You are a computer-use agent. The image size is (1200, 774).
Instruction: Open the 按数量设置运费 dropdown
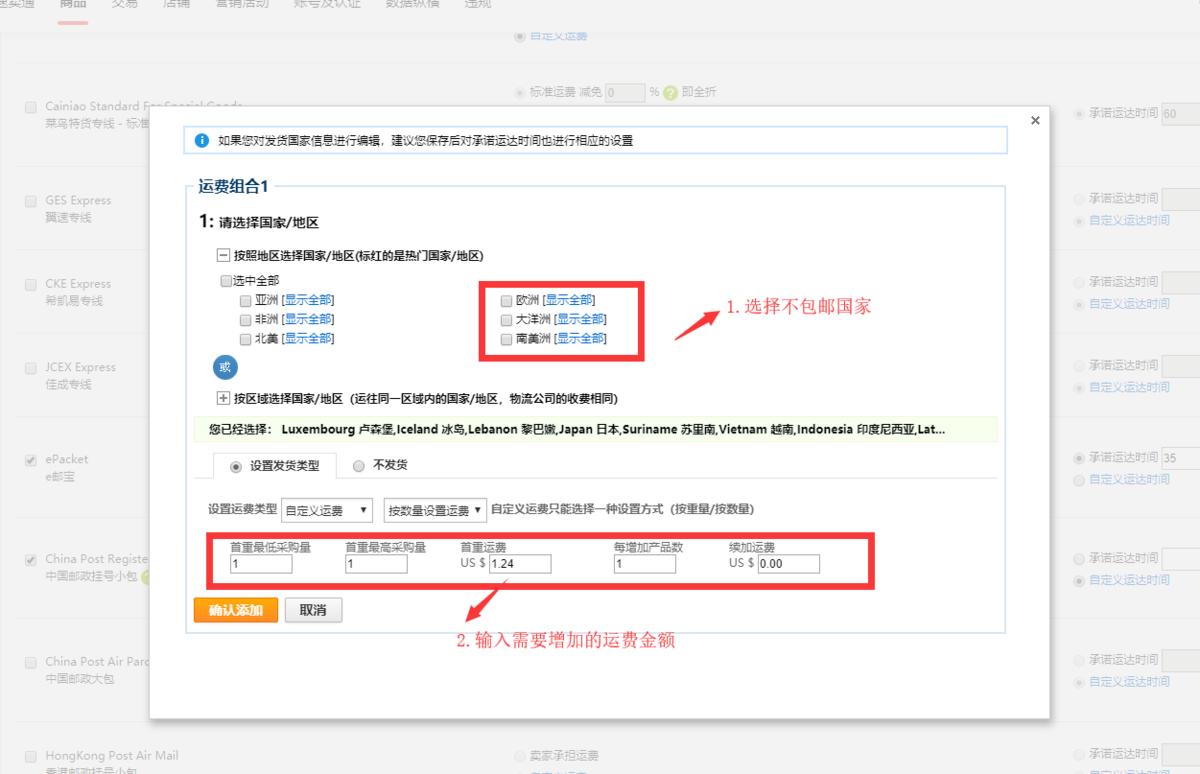click(435, 510)
